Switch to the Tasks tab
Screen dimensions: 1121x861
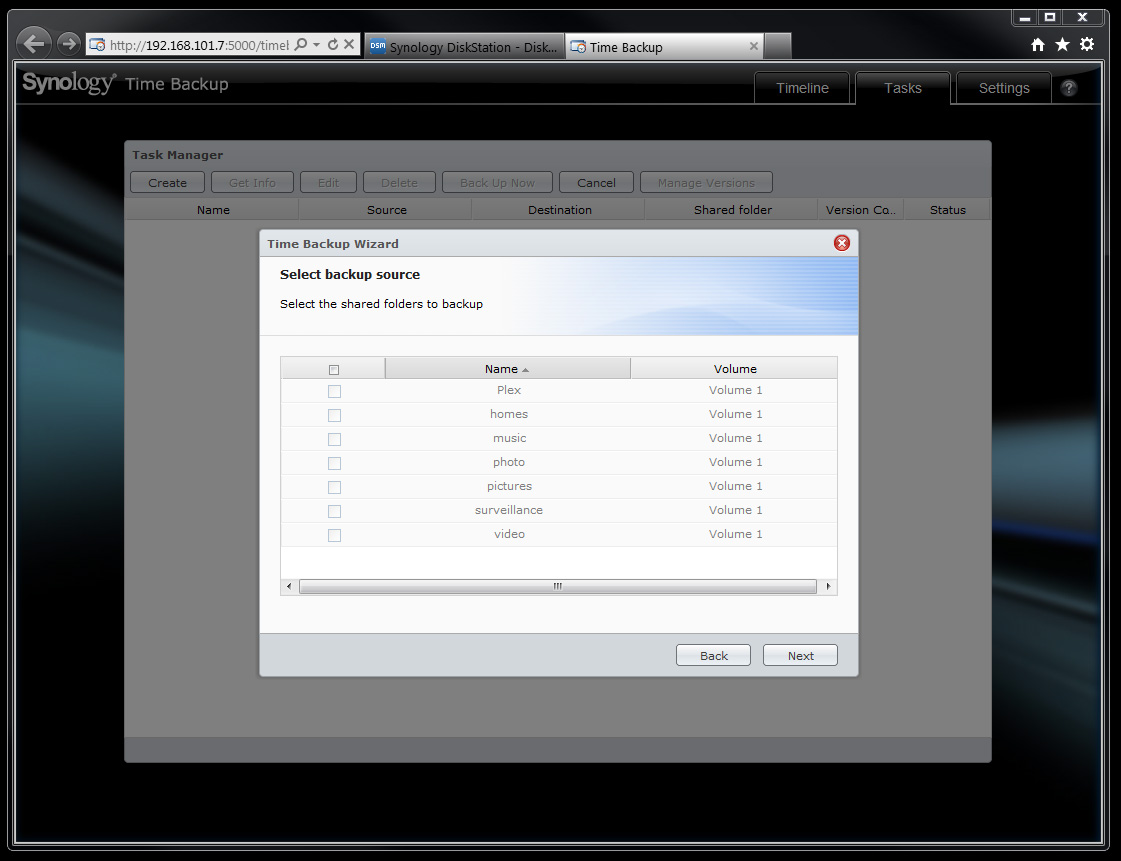click(x=903, y=88)
